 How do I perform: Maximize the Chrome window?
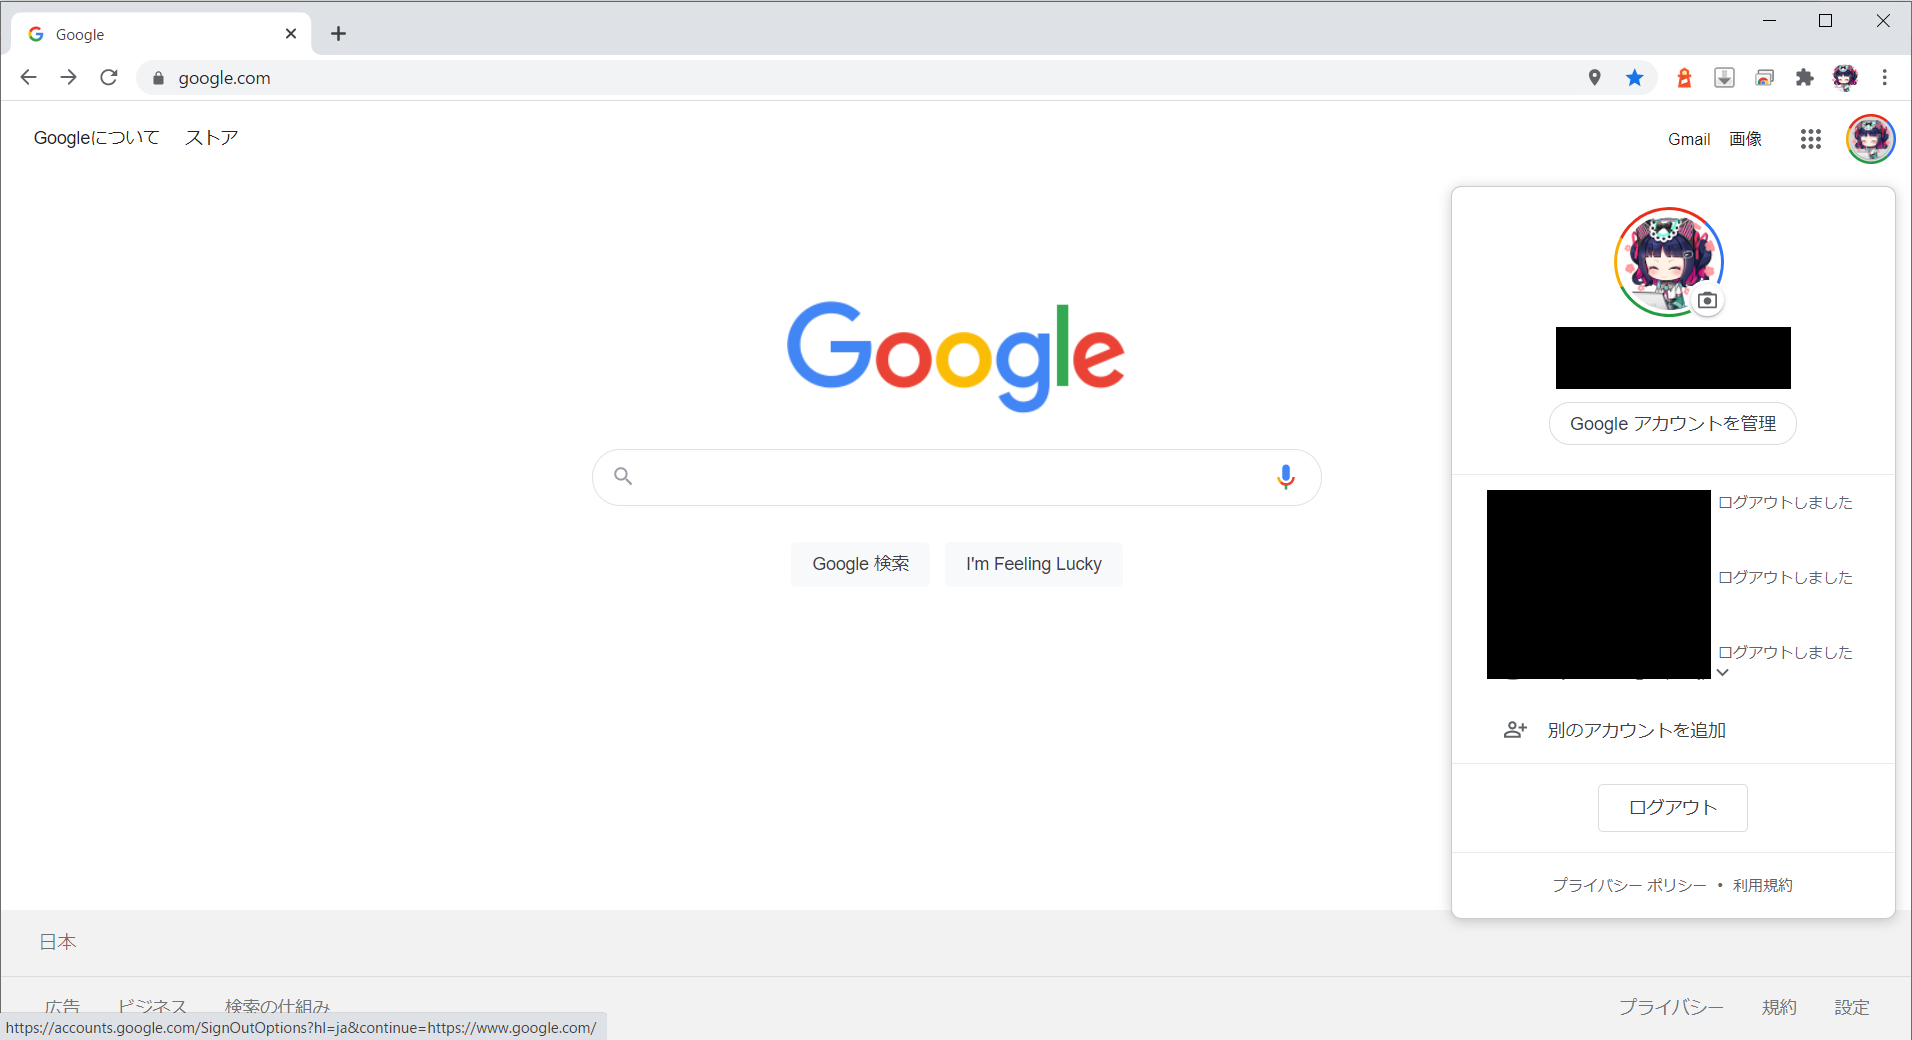click(1825, 21)
